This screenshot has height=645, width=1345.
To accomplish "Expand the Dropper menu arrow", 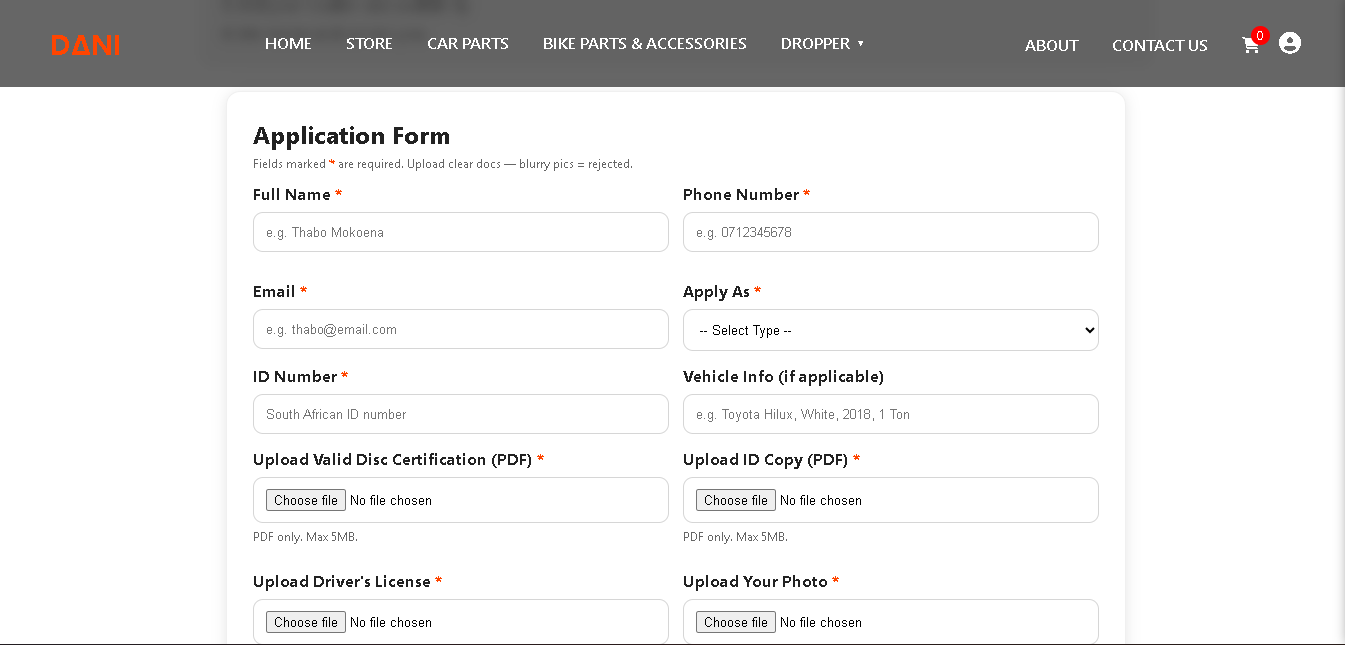I will pyautogui.click(x=860, y=44).
